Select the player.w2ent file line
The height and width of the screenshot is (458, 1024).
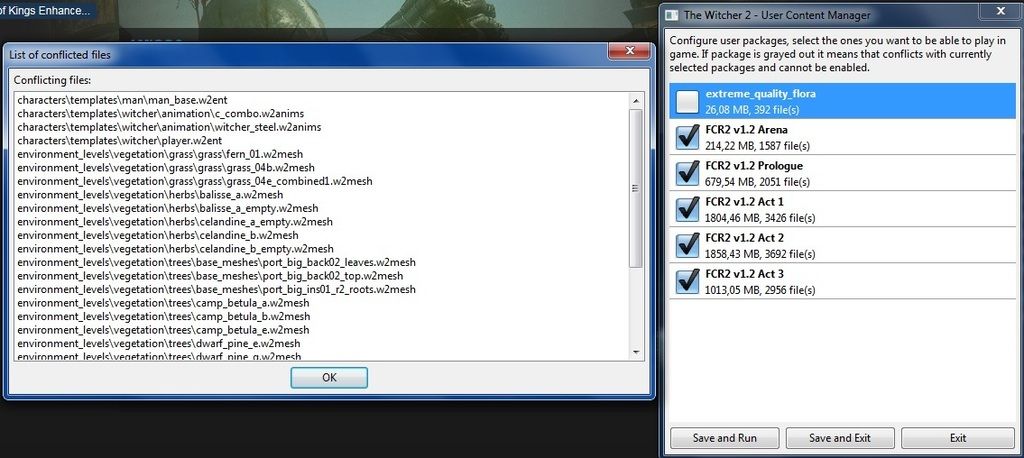point(120,140)
